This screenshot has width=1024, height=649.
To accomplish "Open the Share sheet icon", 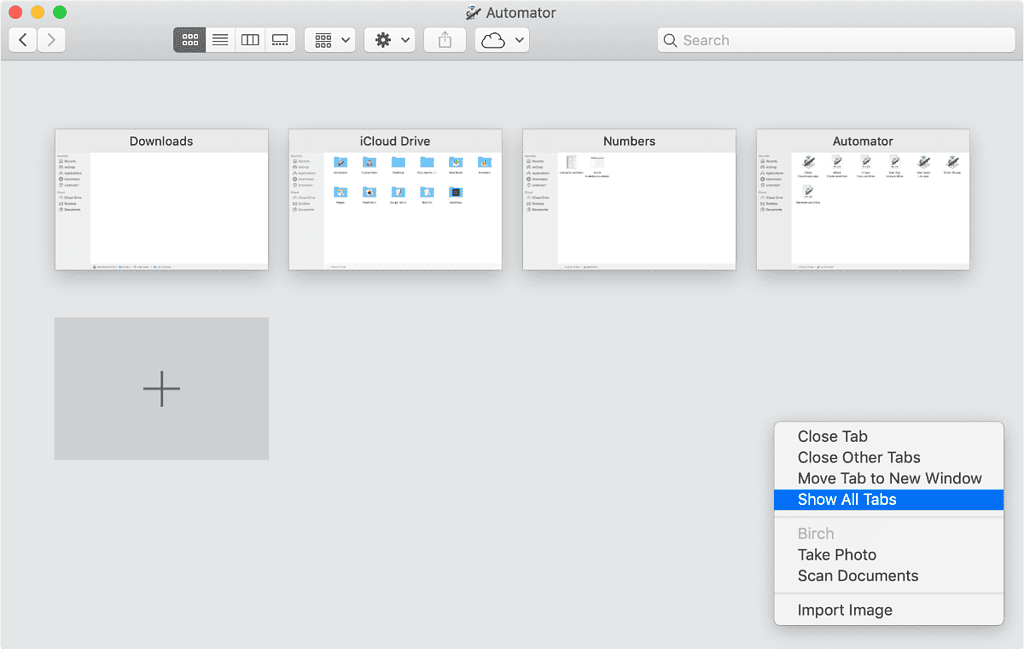I will pos(444,39).
